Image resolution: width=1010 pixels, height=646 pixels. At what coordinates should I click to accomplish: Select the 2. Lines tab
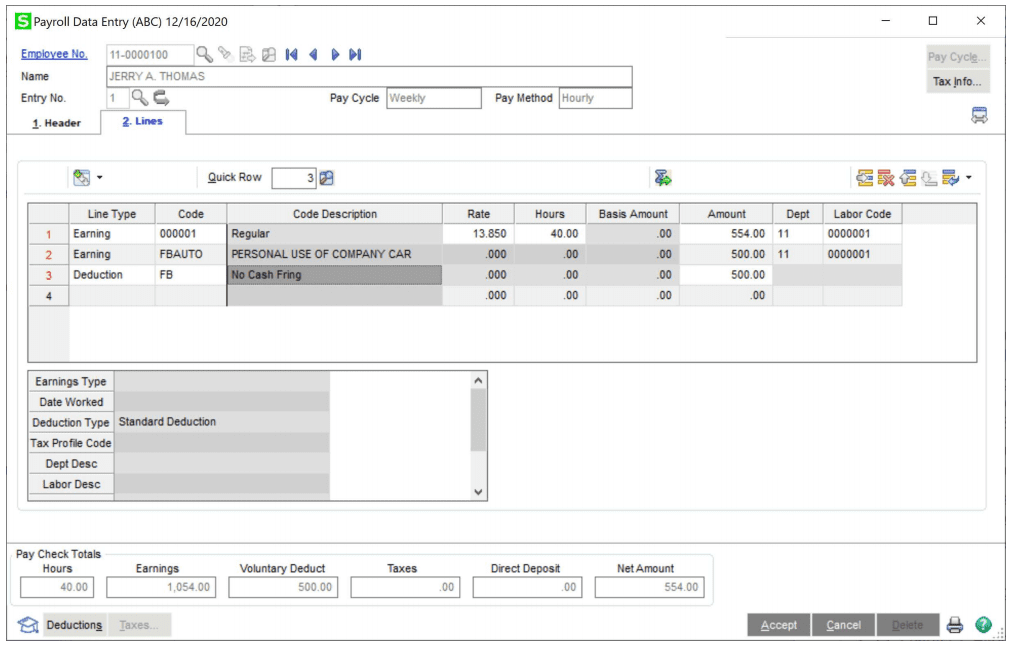coord(142,122)
